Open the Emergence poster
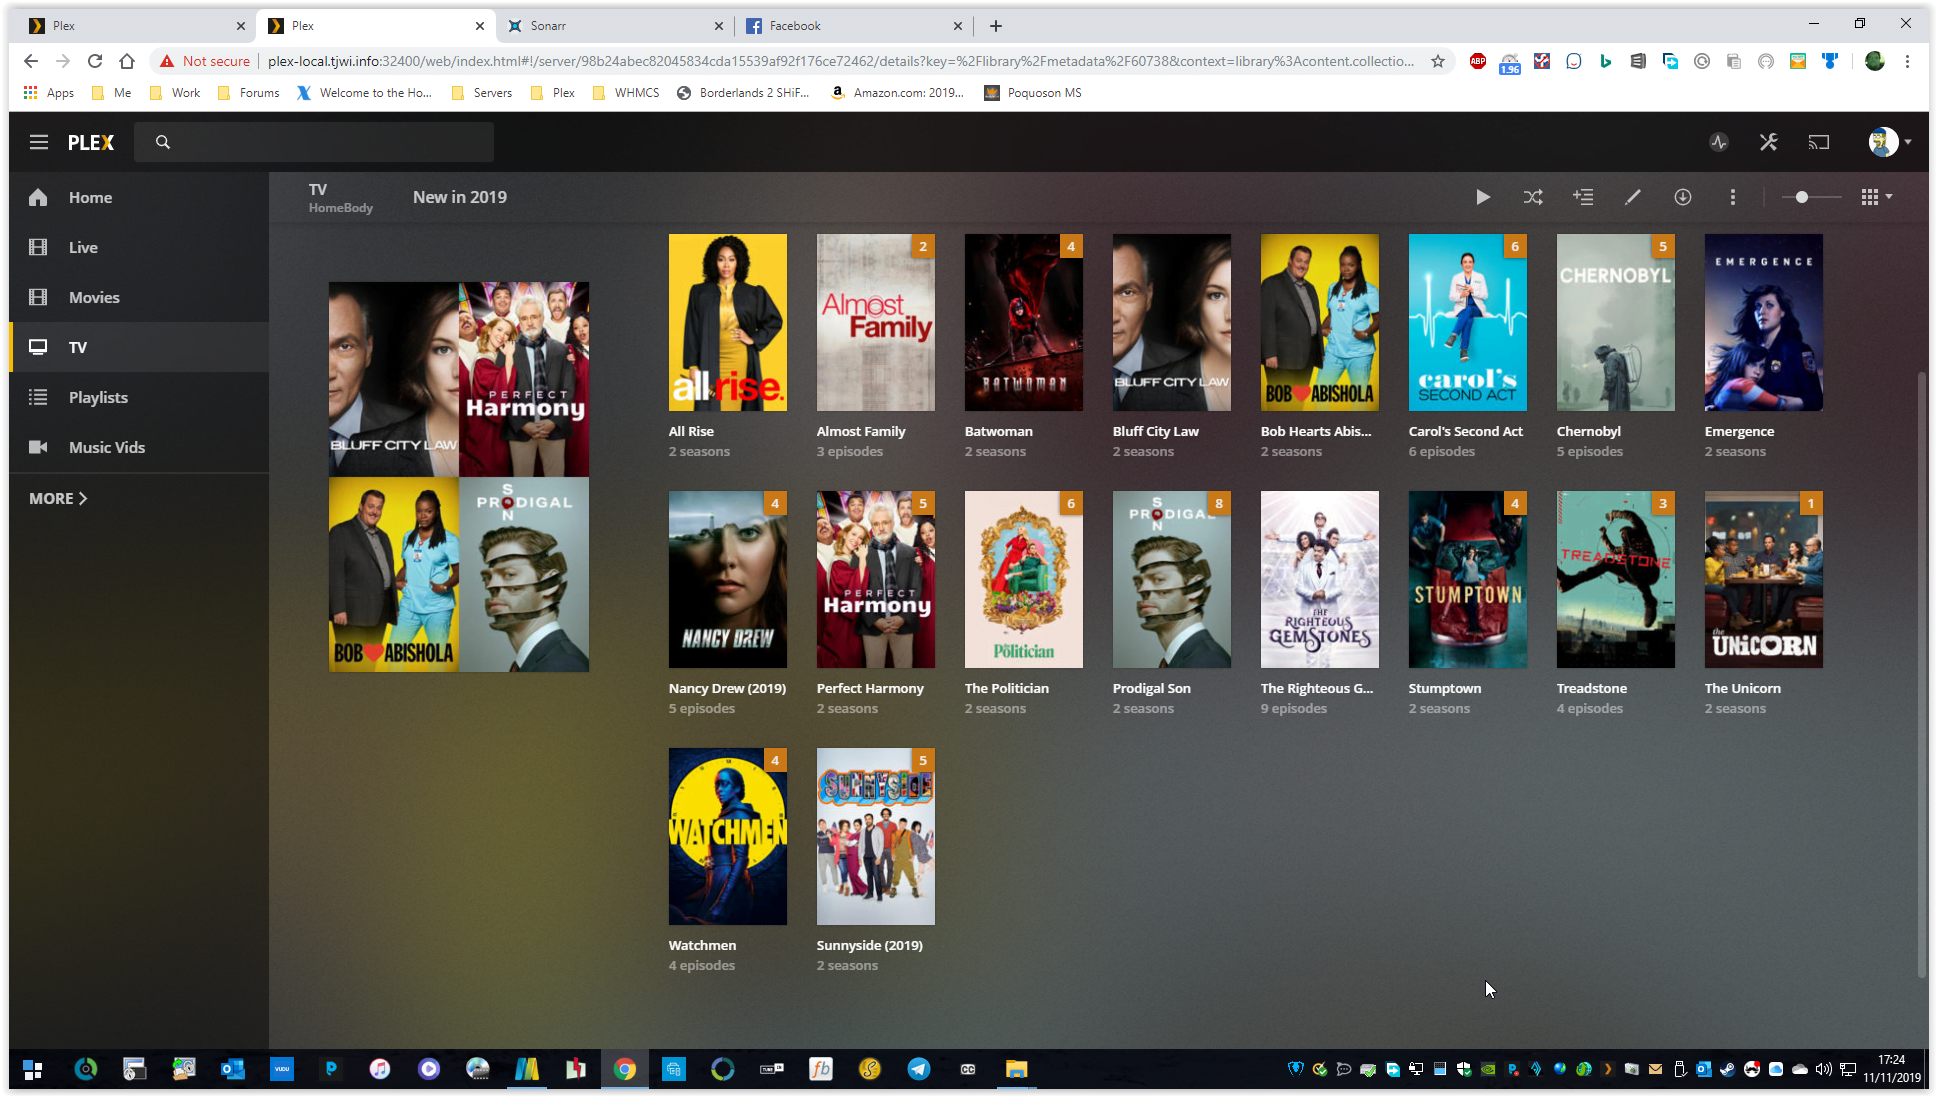This screenshot has height=1097, width=1937. (x=1764, y=322)
